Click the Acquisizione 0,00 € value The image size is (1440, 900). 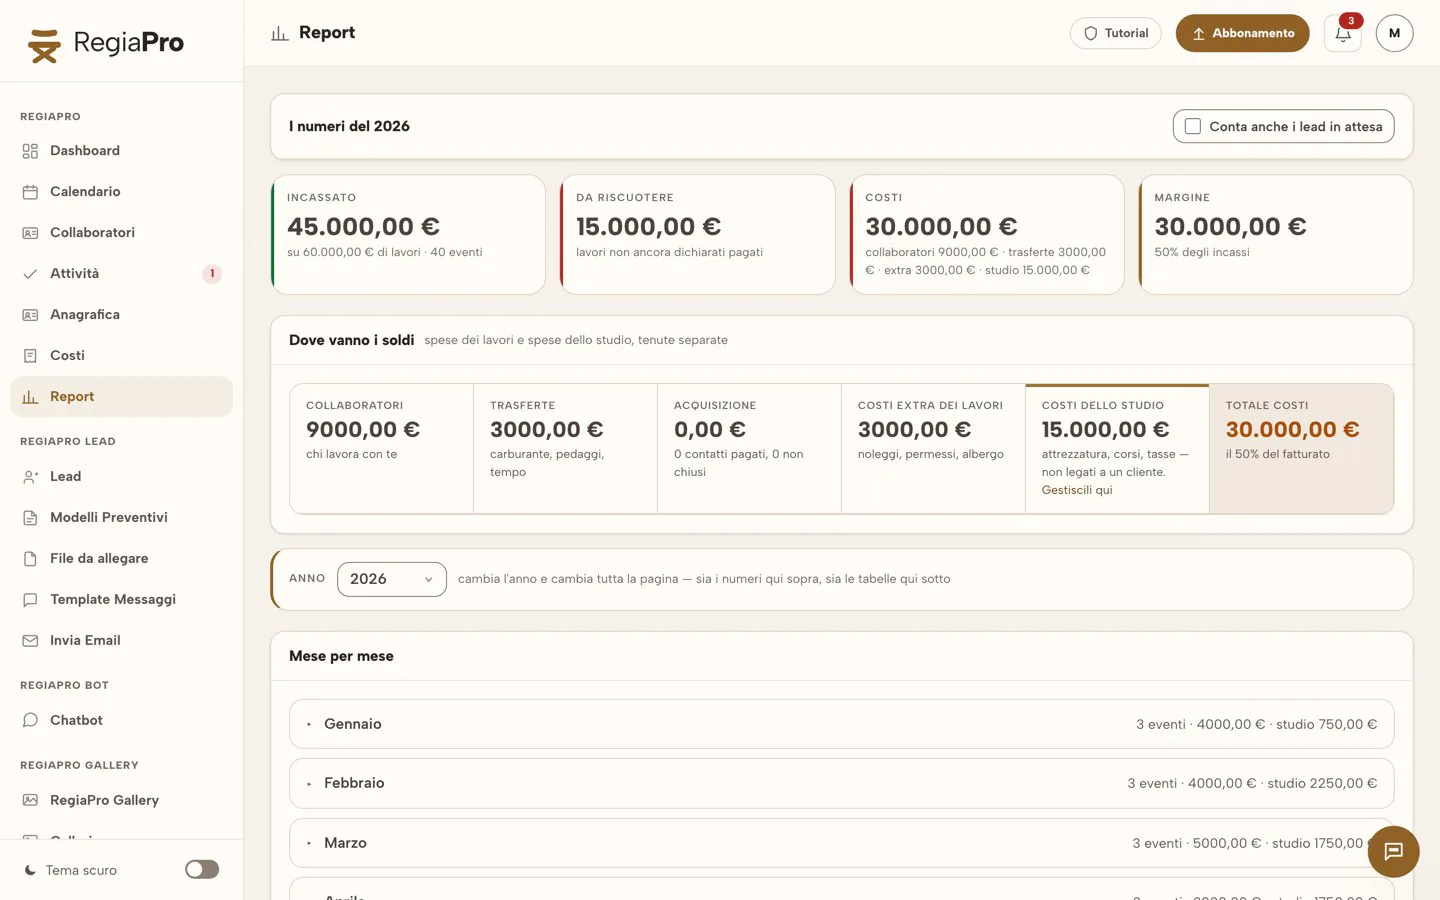[710, 430]
